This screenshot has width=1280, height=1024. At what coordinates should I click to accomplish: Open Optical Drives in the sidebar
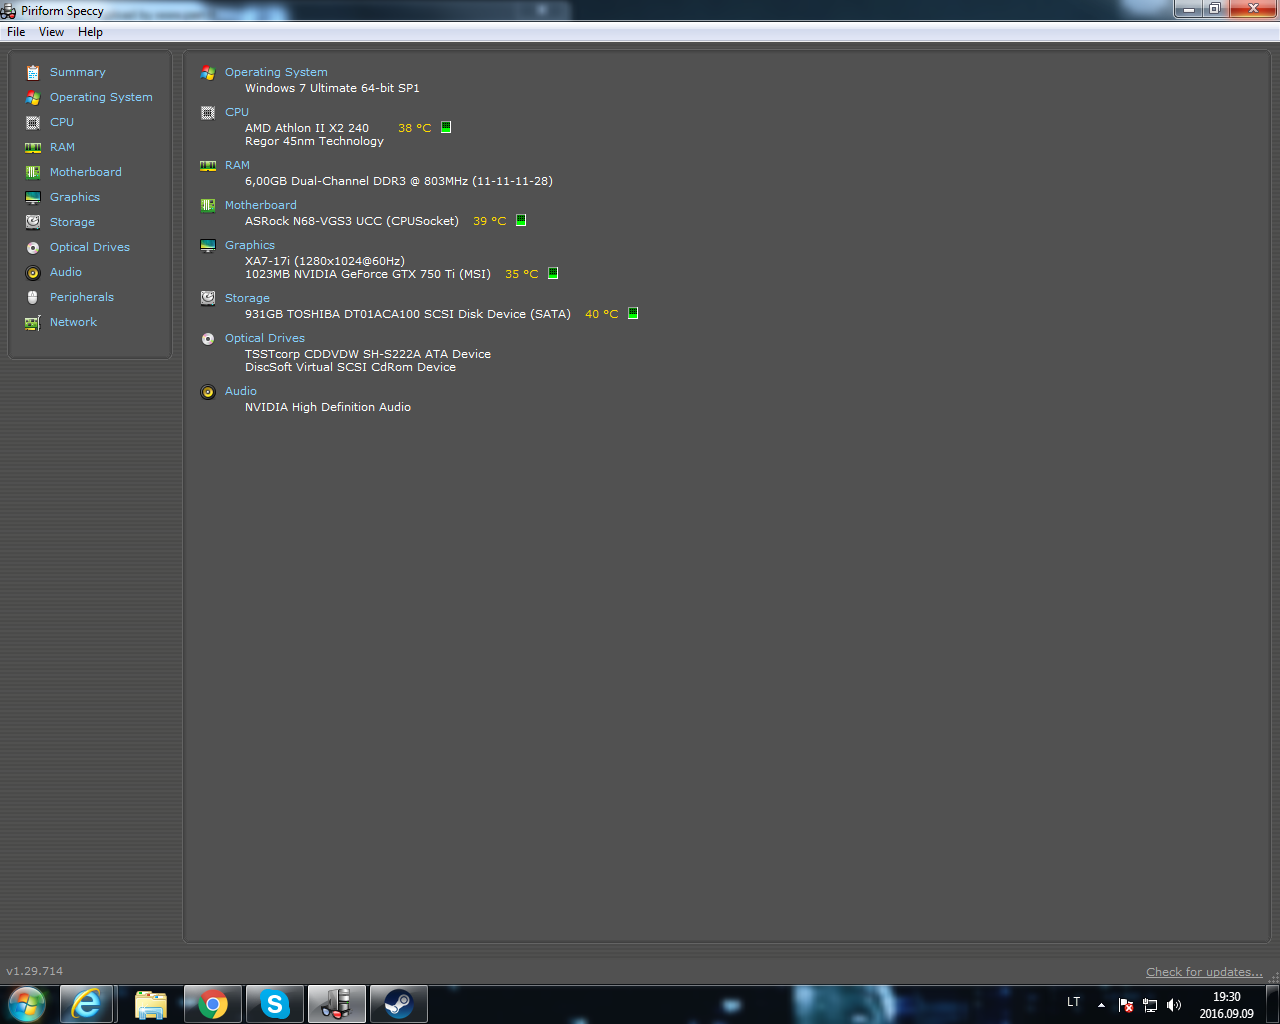(x=90, y=247)
